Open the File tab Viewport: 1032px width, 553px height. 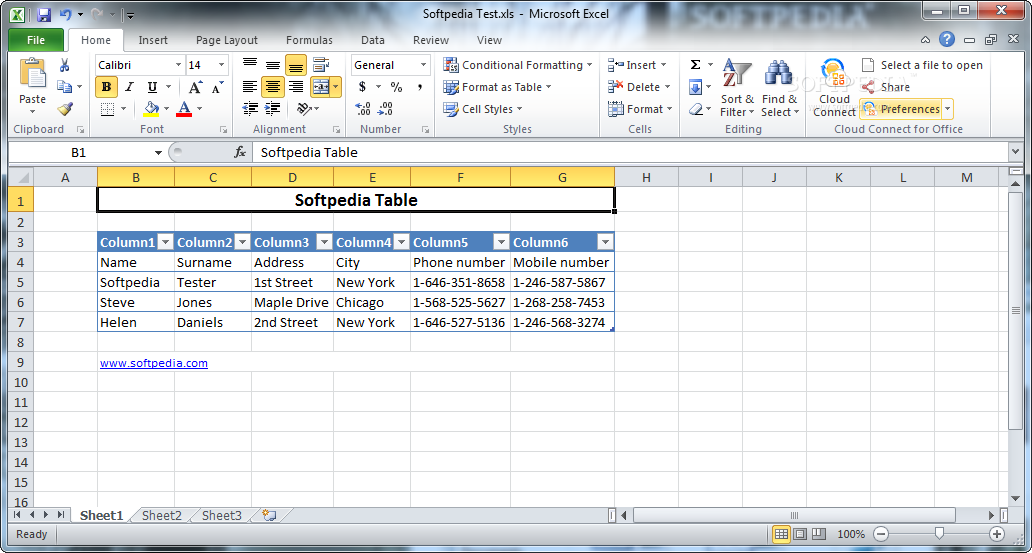click(36, 40)
